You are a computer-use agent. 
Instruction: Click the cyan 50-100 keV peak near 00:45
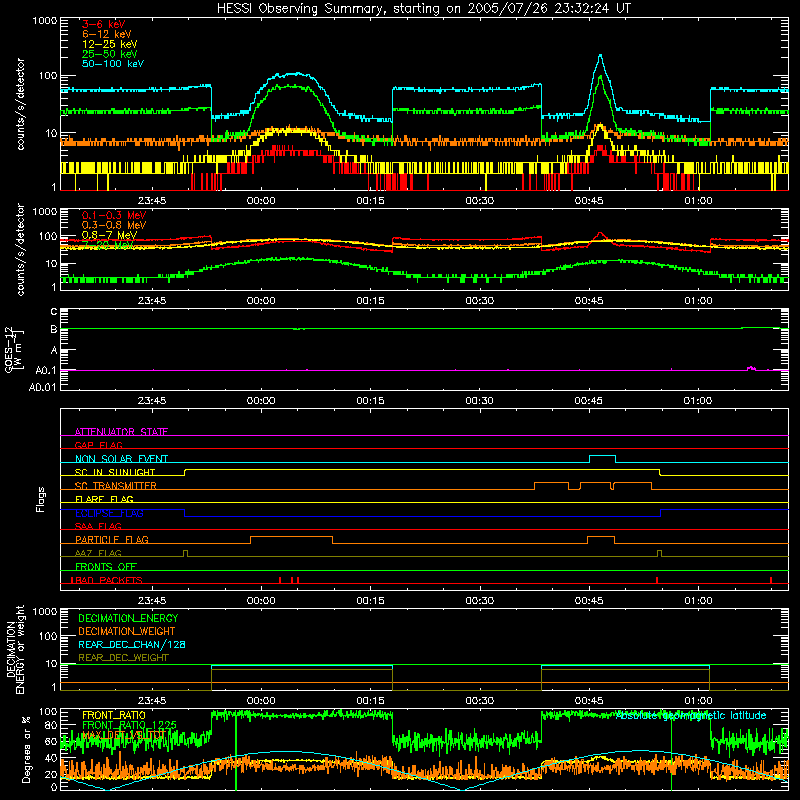pos(601,56)
